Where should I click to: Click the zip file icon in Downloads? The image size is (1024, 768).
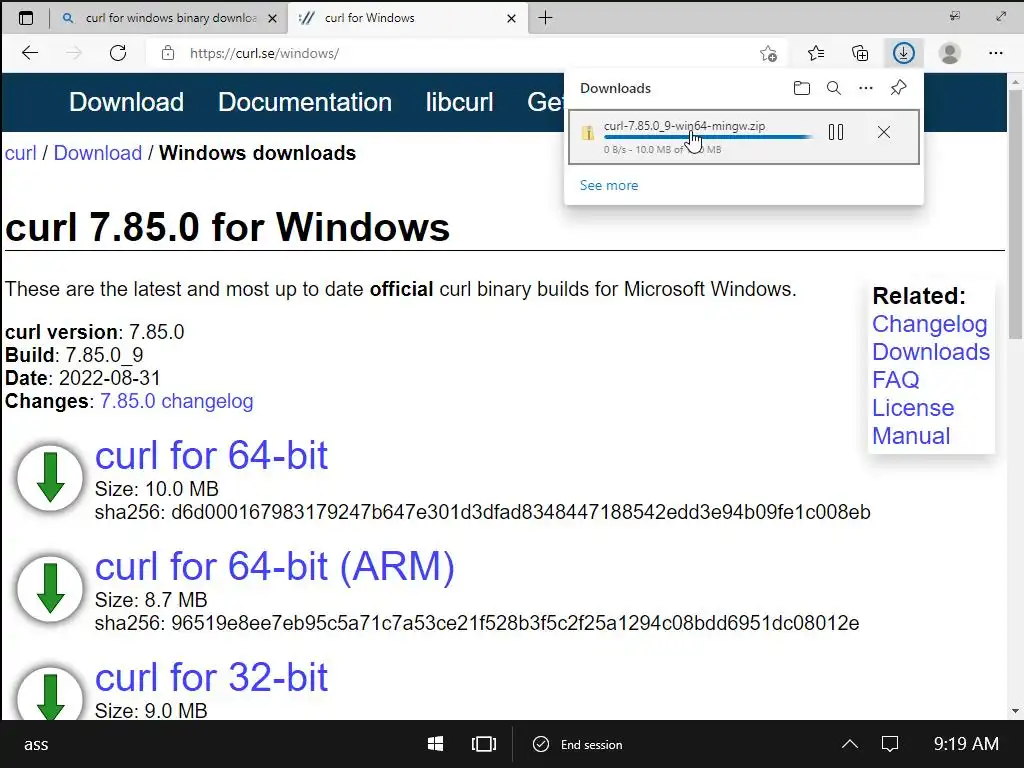588,132
